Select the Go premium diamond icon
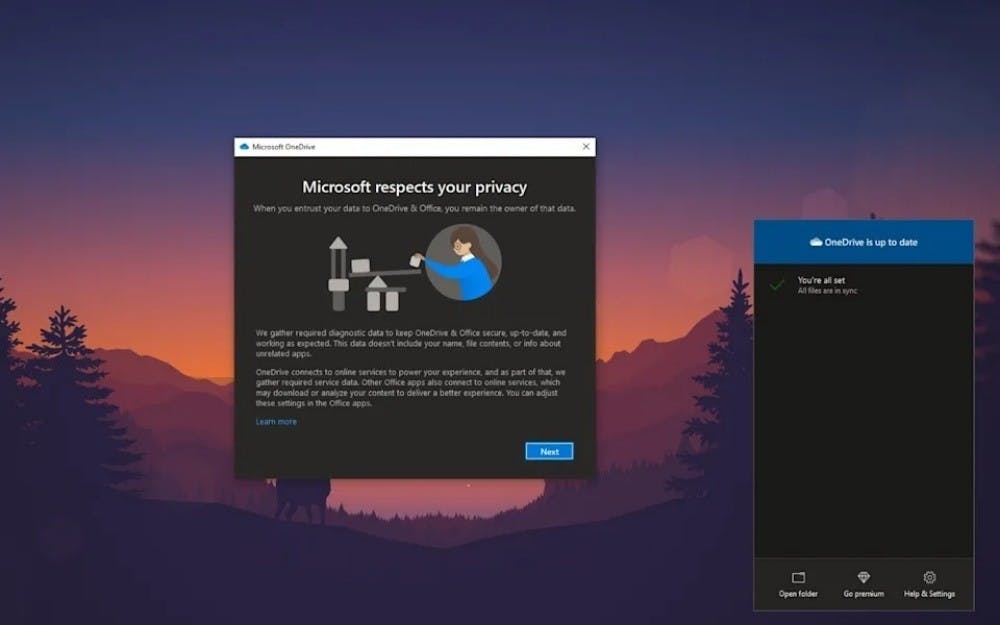1000x625 pixels. coord(864,578)
